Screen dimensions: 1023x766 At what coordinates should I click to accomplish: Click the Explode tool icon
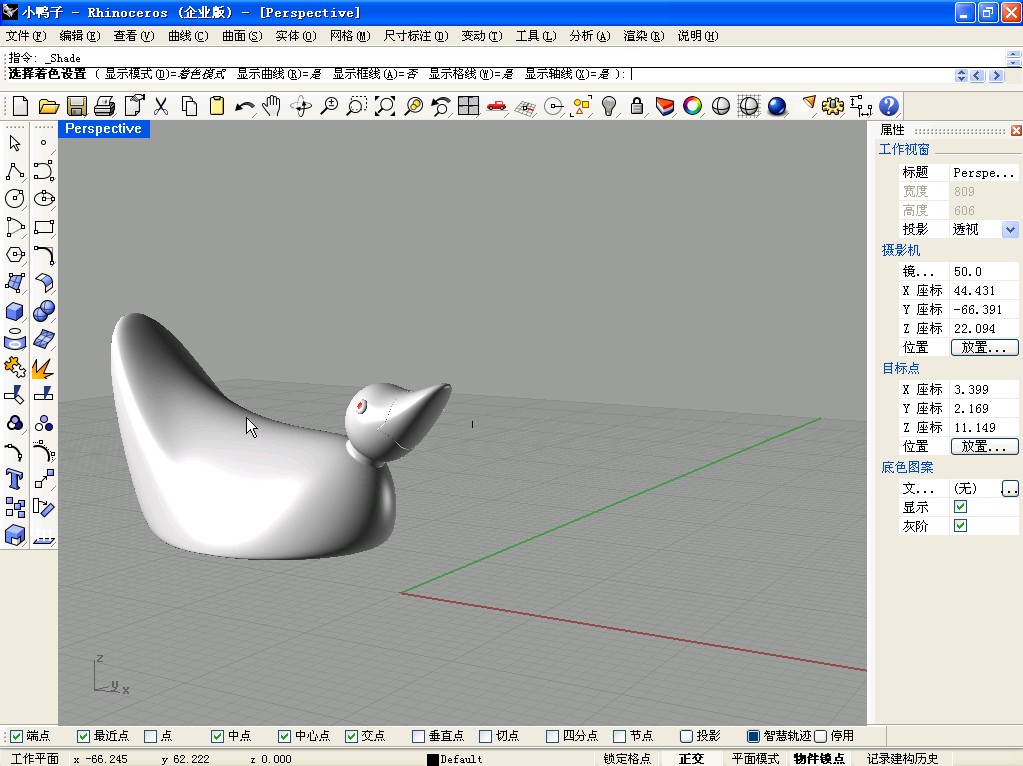[43, 368]
